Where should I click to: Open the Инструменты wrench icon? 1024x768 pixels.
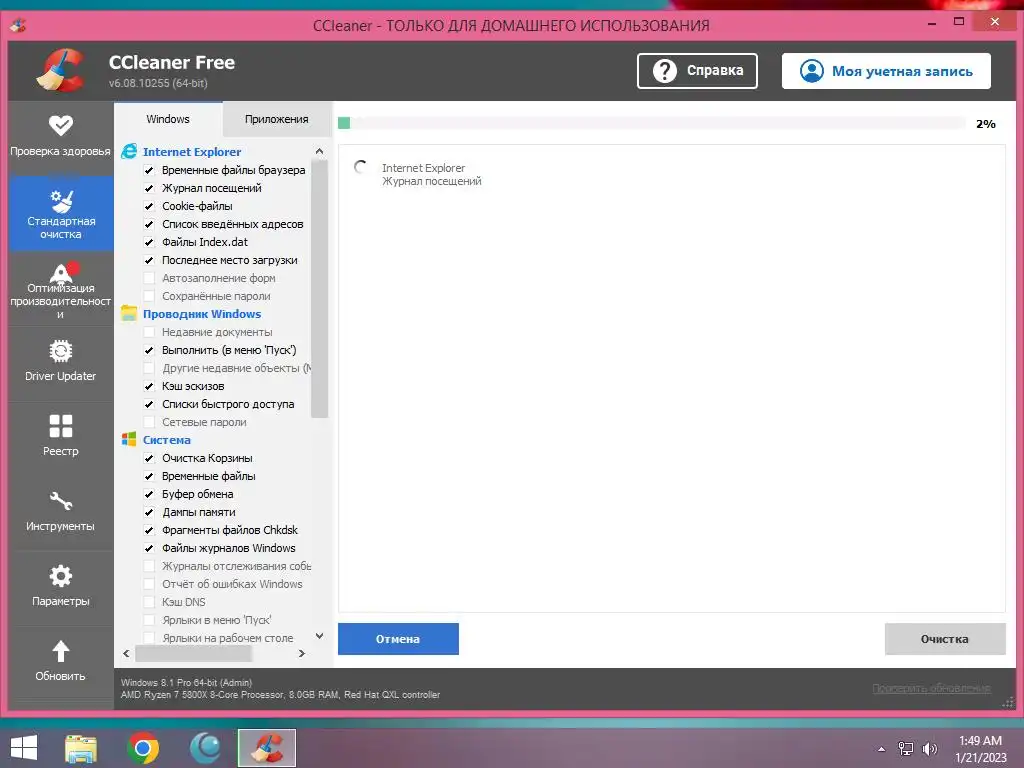(61, 501)
